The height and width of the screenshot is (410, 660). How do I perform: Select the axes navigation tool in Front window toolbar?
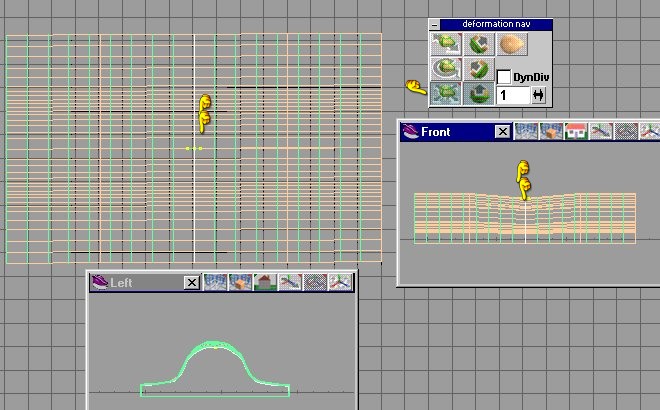(x=601, y=131)
